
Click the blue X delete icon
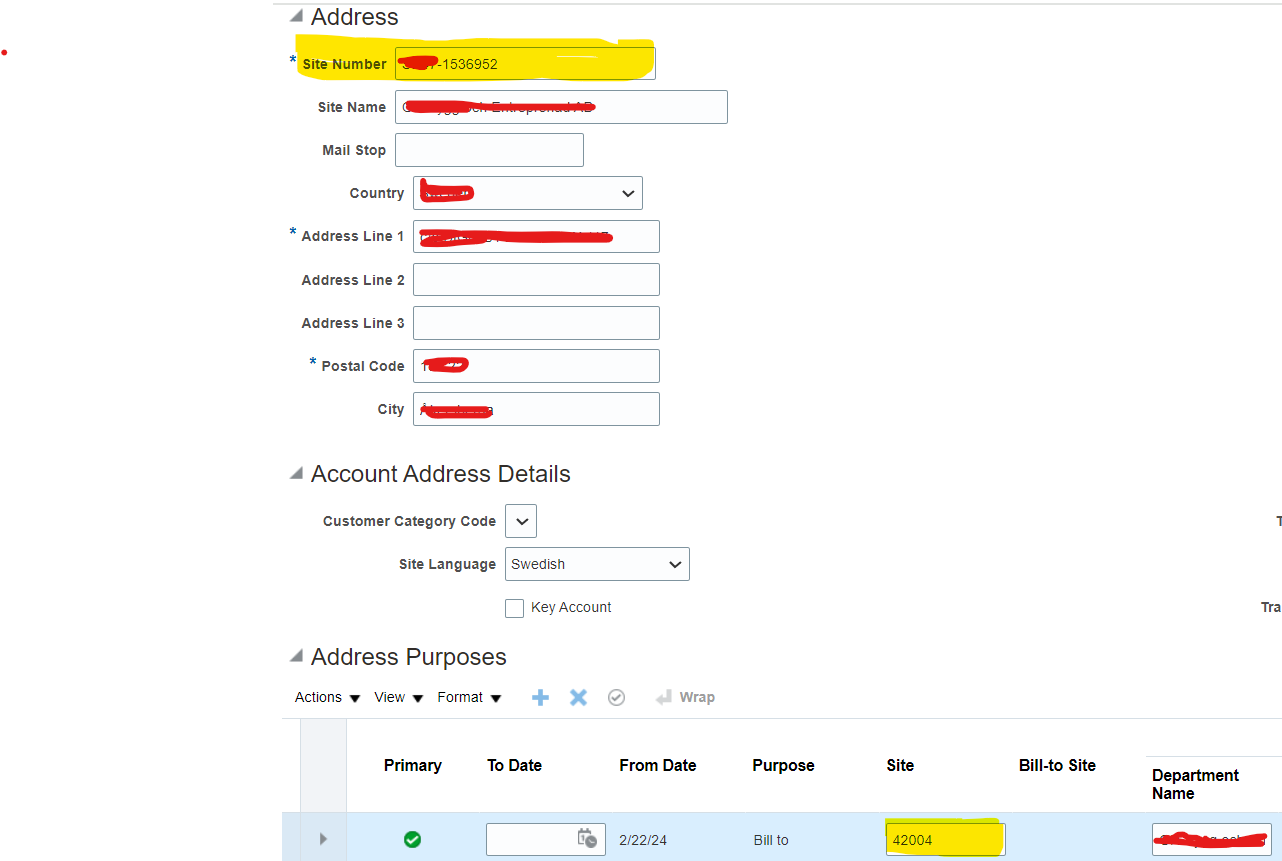(578, 697)
